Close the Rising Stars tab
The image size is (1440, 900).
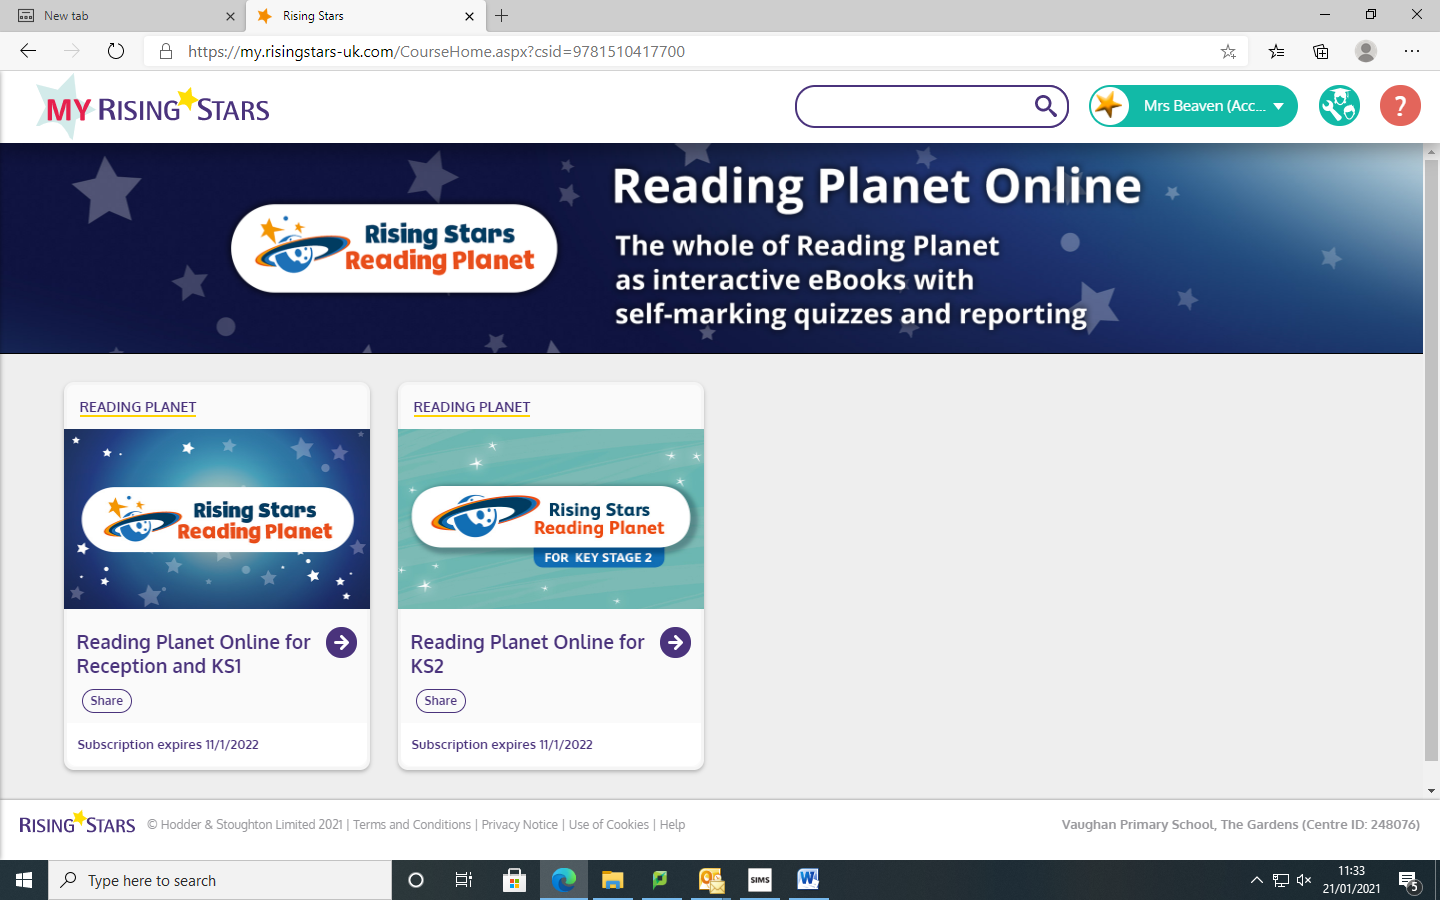[469, 16]
